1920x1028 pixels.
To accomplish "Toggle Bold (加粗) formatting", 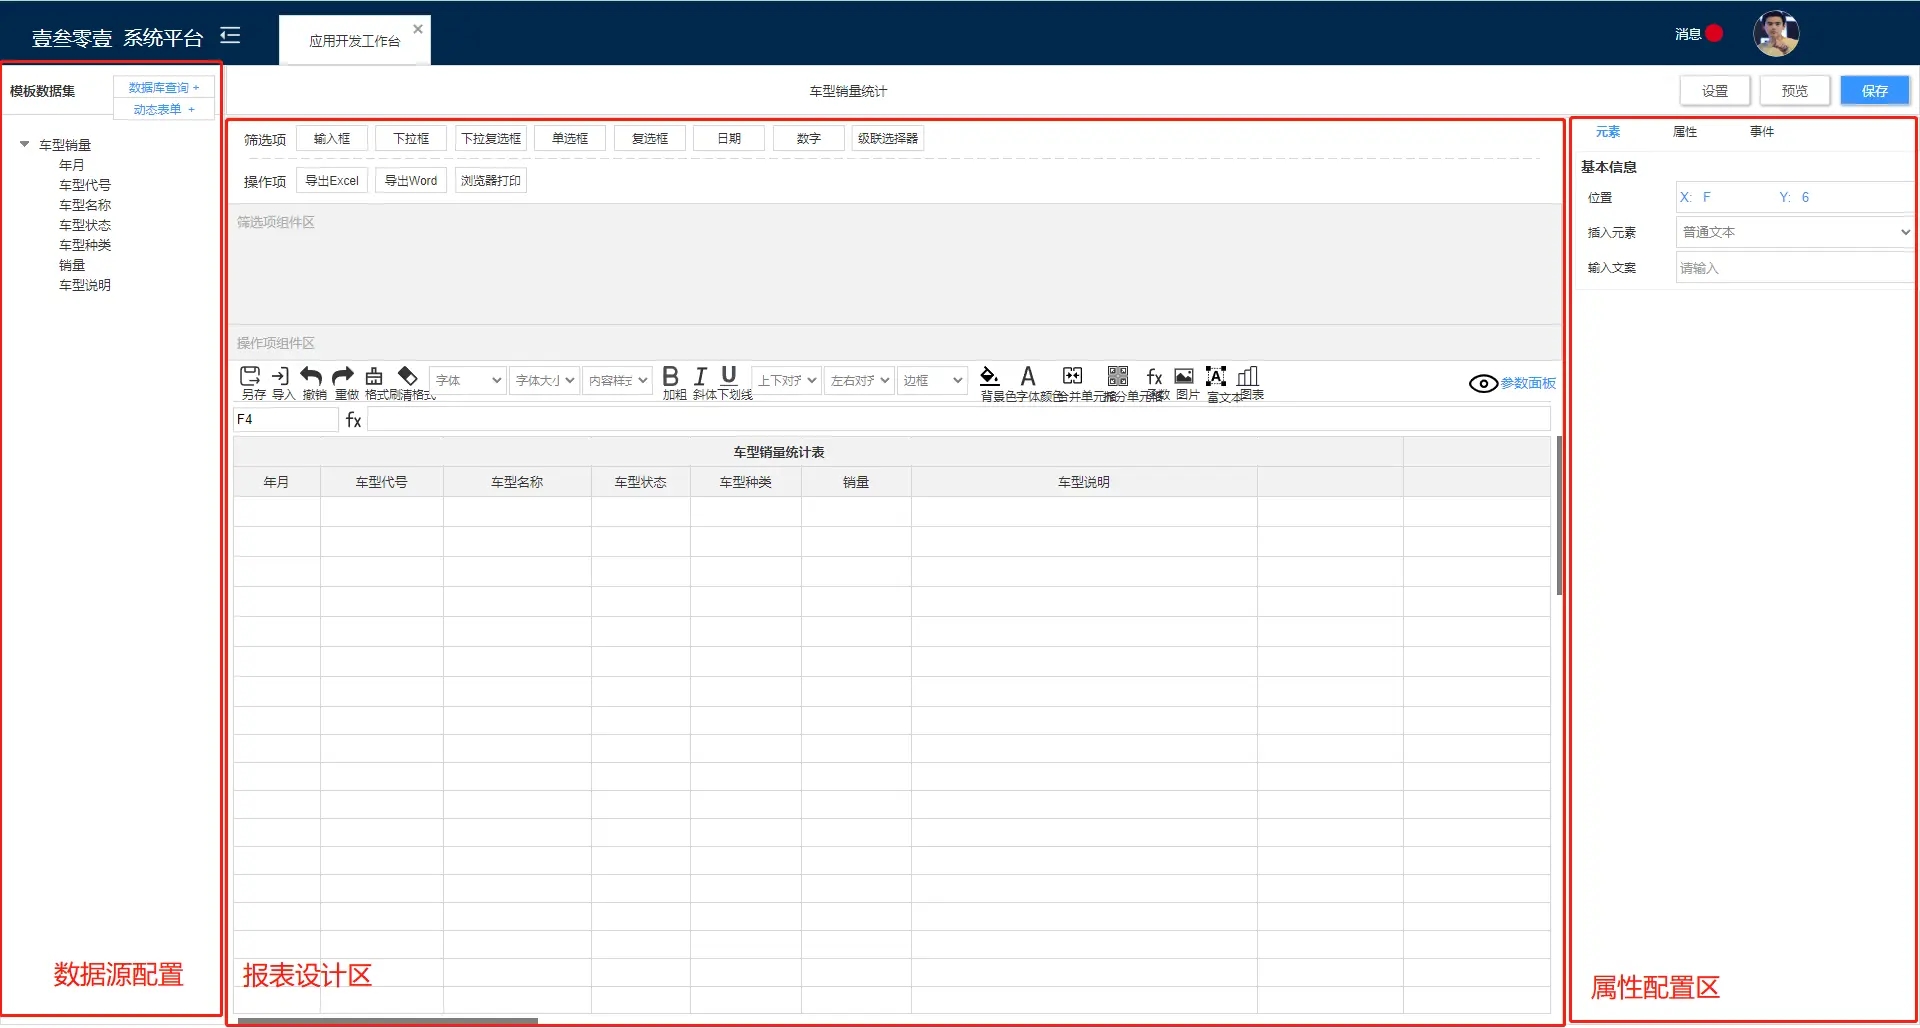I will pos(671,376).
